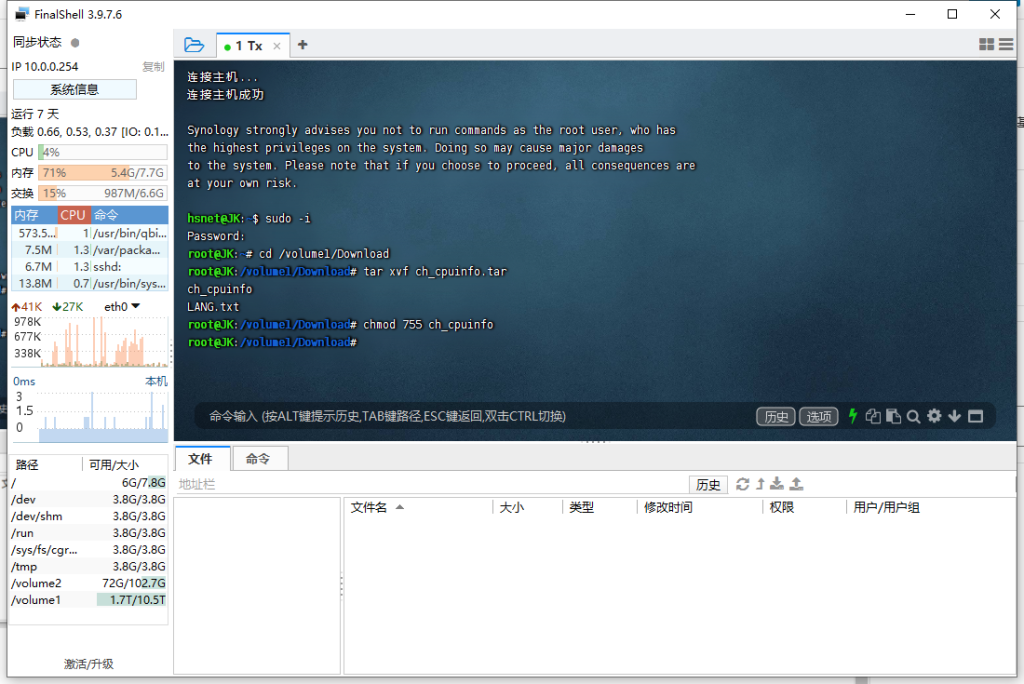The image size is (1024, 684).
Task: Select the /usr/bin/qbi... process row
Action: click(89, 233)
